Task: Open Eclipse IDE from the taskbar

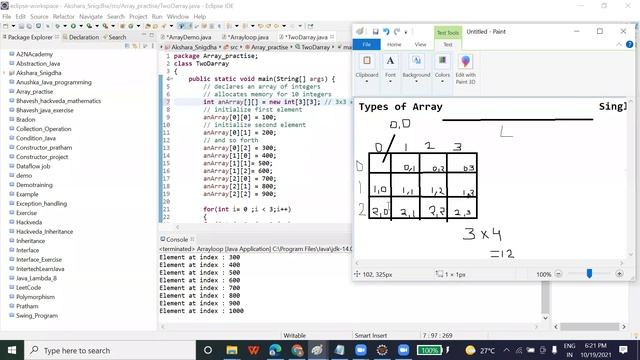Action: 382,350
